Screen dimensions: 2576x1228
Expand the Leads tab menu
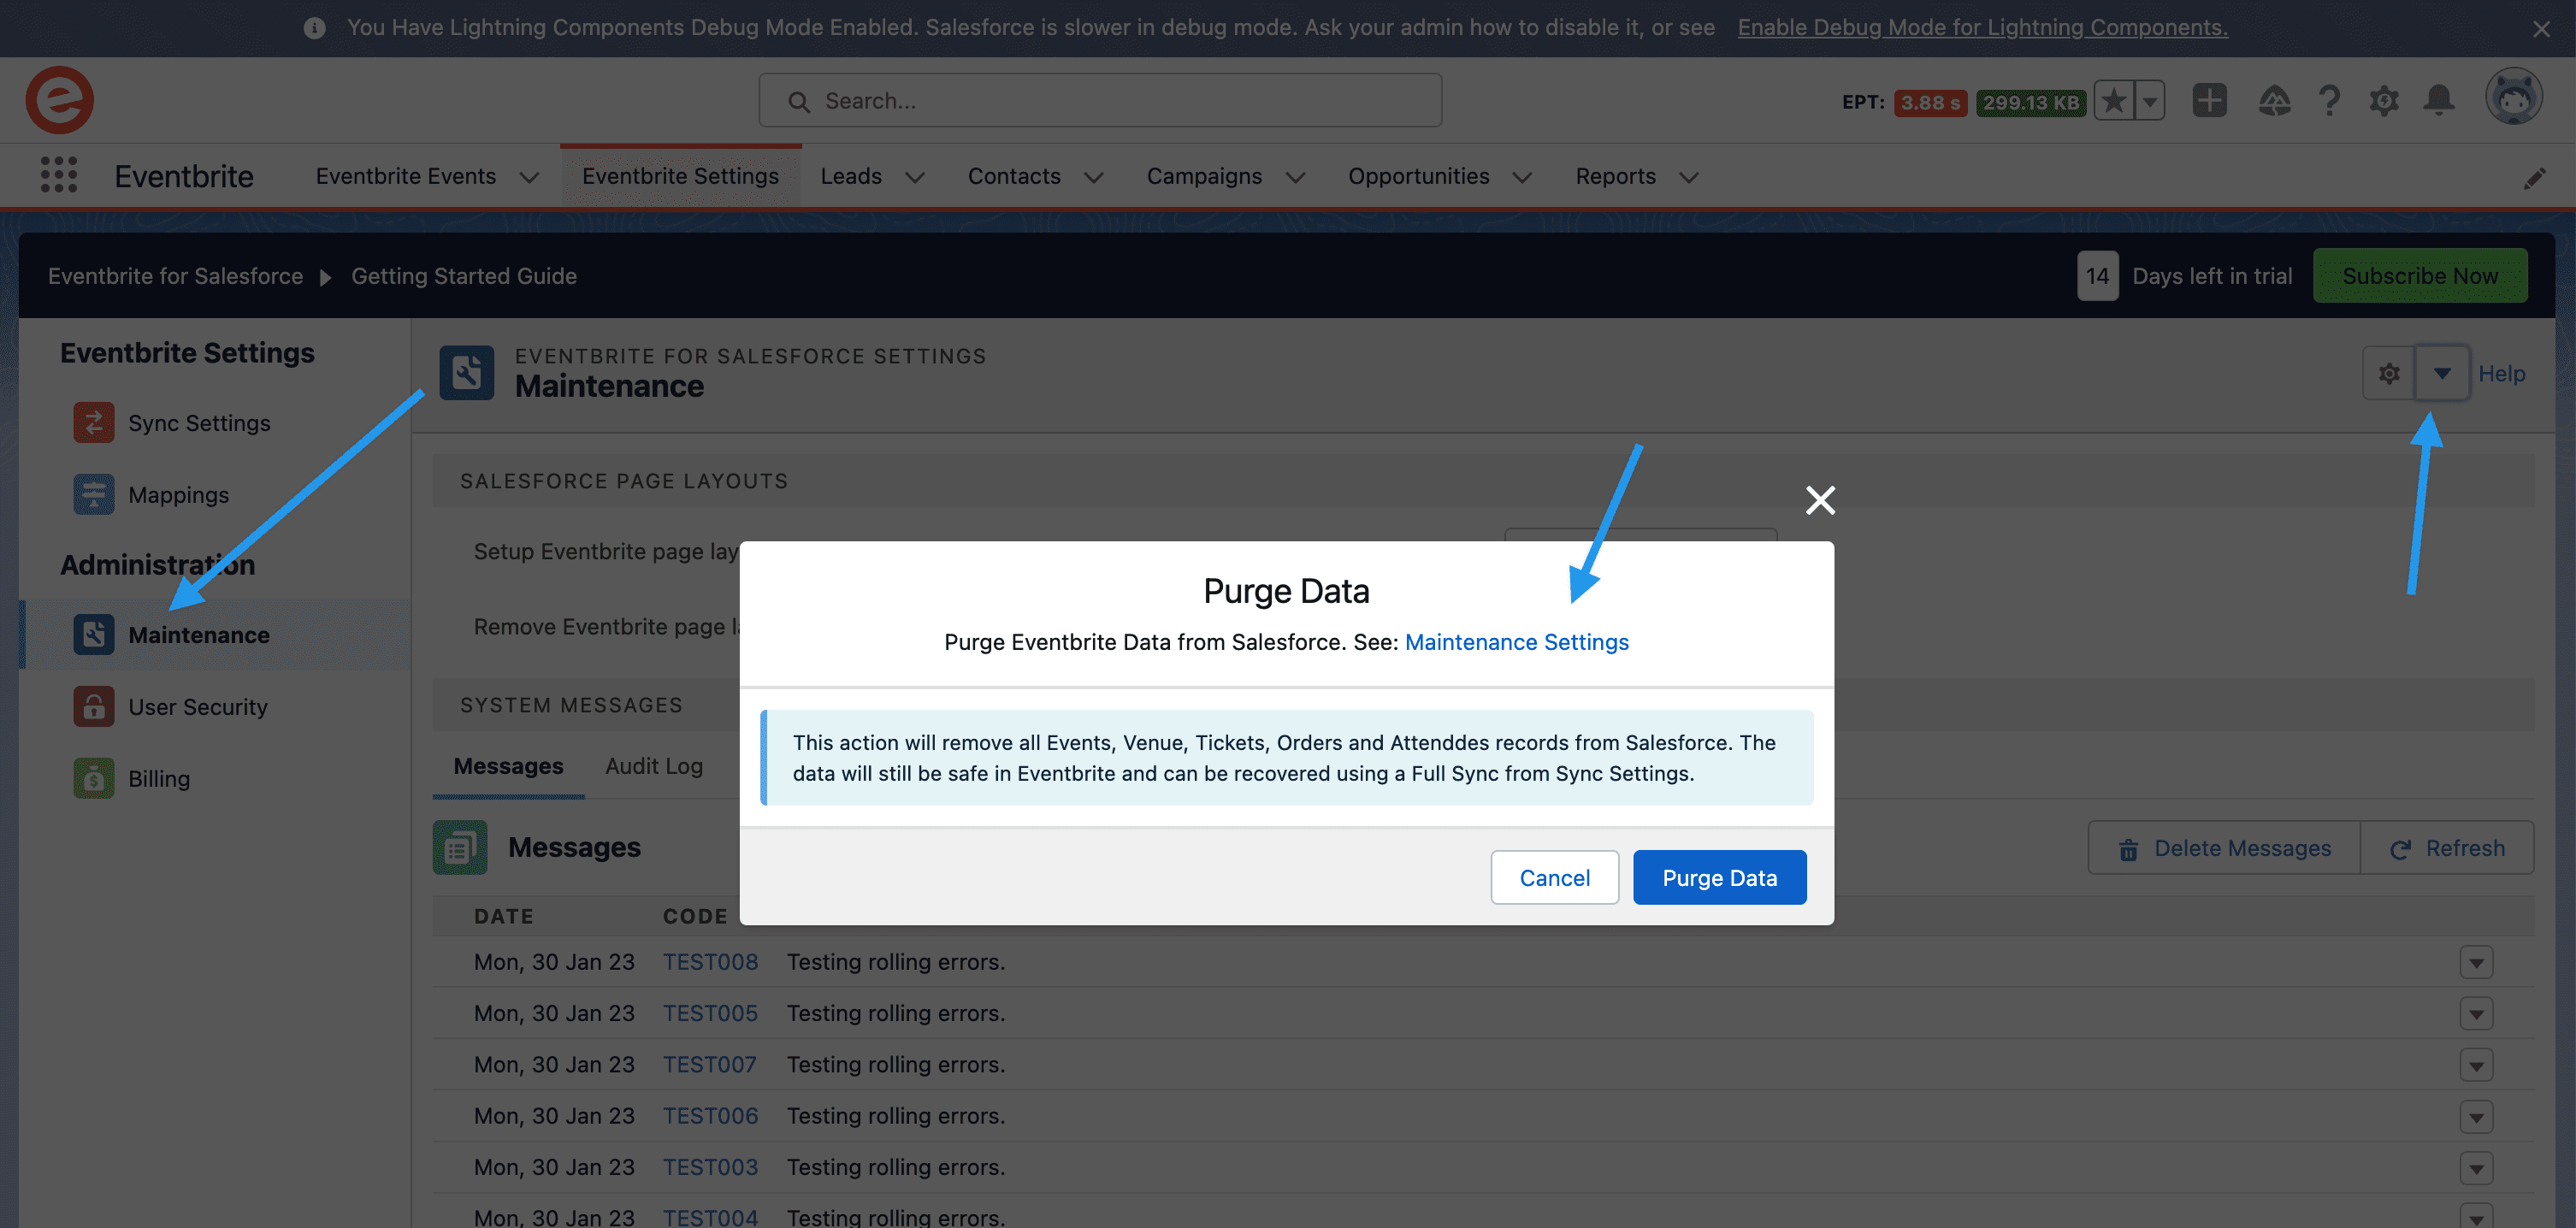tap(915, 177)
